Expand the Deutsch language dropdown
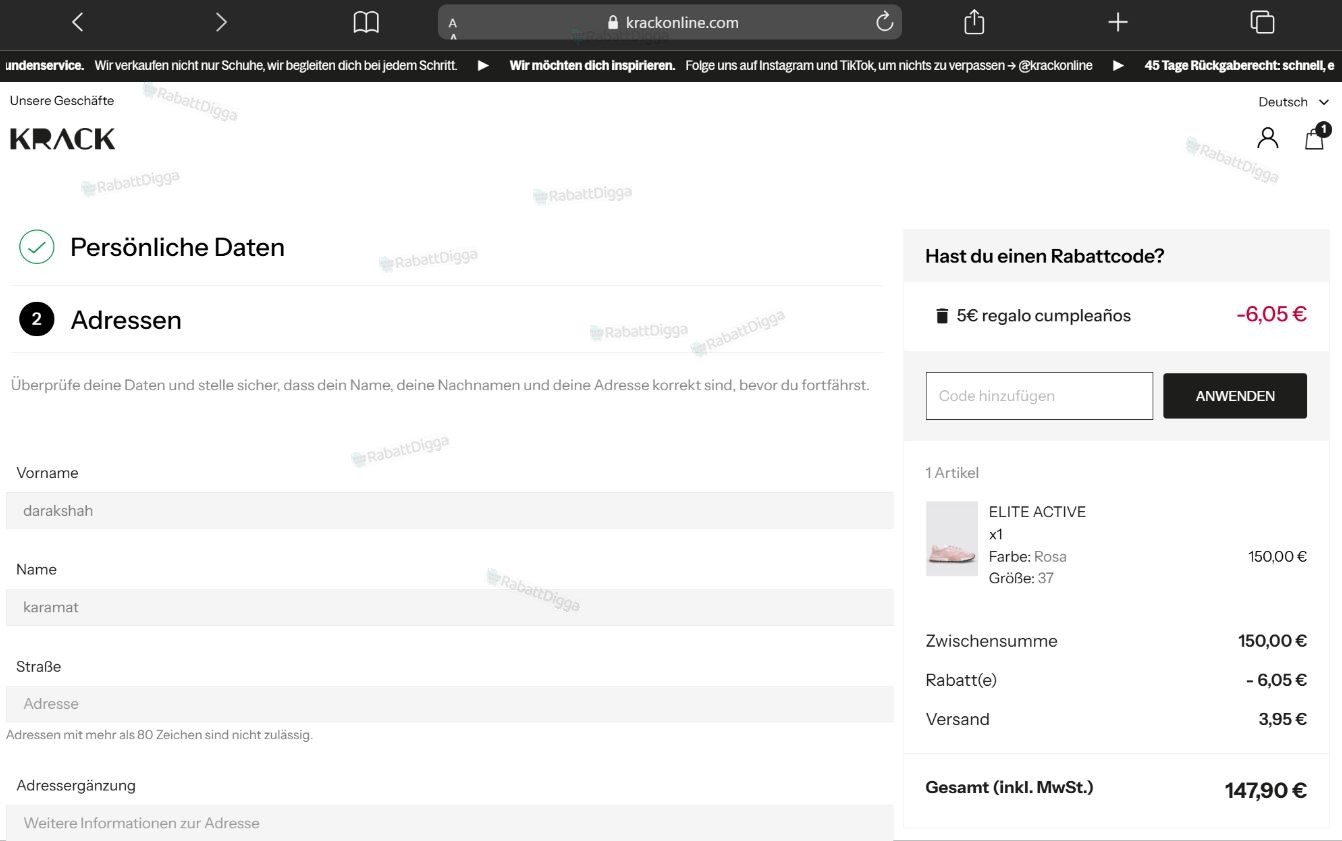1342x841 pixels. point(1294,102)
